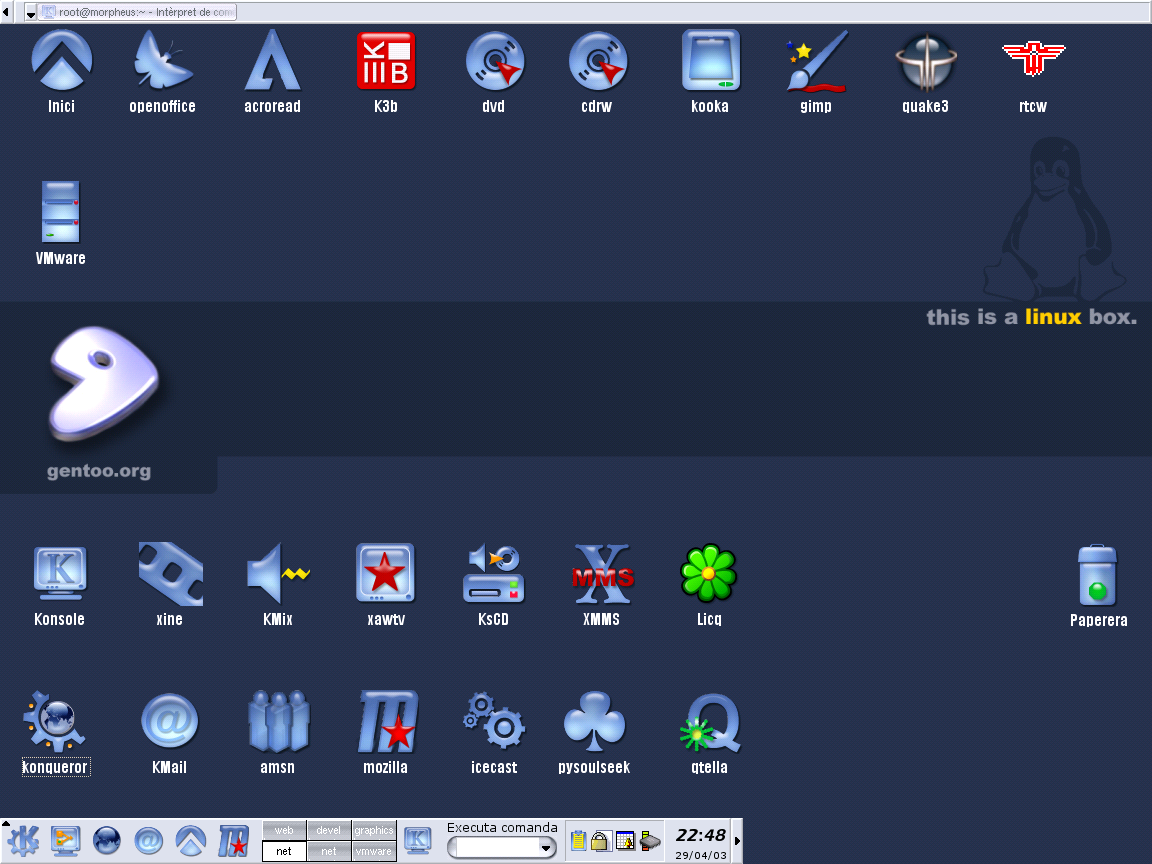Switch to the graphics virtual desktop
Image resolution: width=1152 pixels, height=864 pixels.
374,830
